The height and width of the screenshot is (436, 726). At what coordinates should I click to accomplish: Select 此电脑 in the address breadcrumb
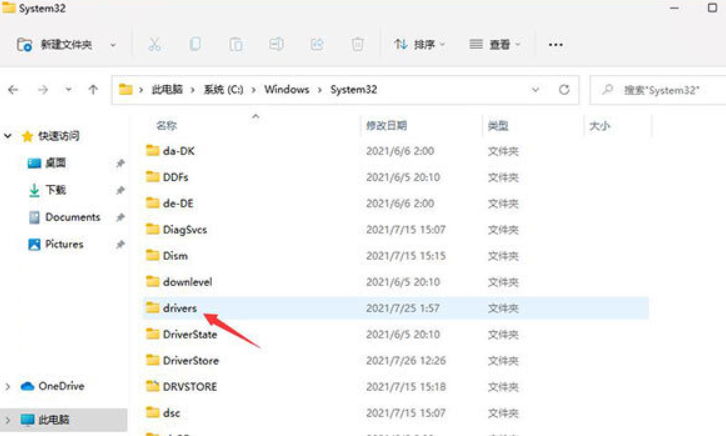pyautogui.click(x=167, y=89)
